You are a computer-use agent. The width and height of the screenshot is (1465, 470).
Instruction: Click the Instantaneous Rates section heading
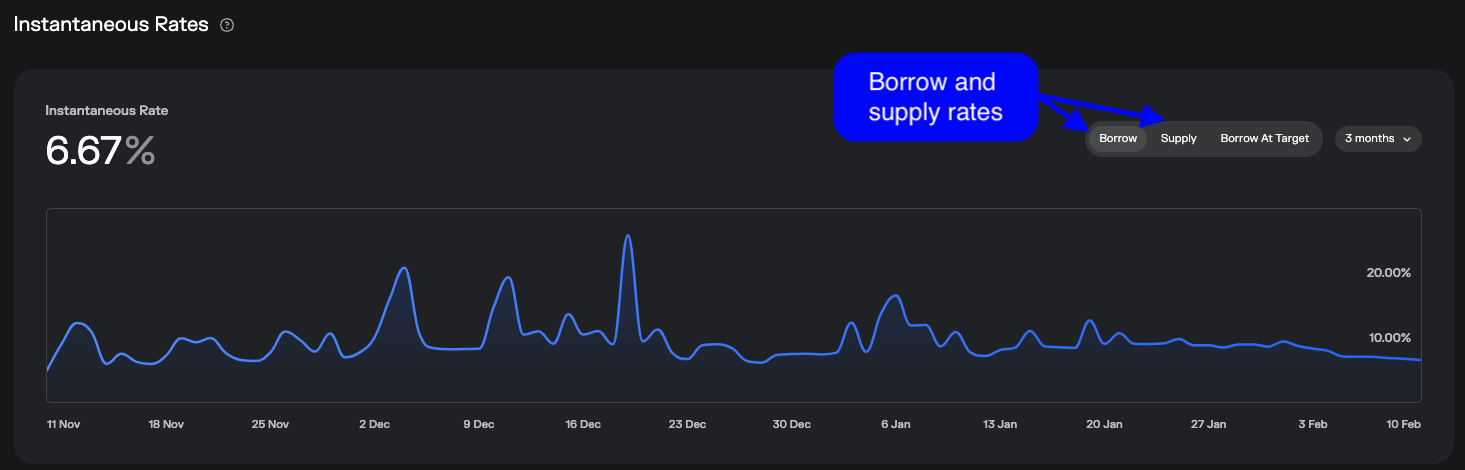[x=110, y=25]
